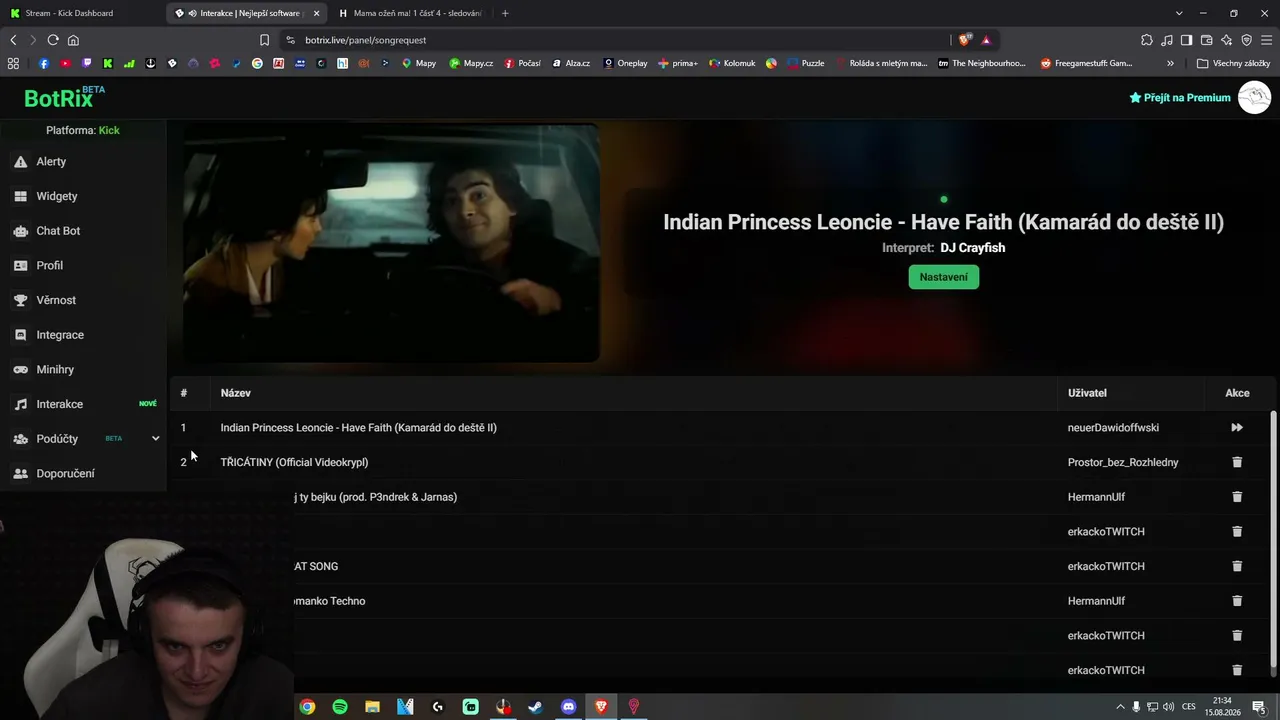The image size is (1280, 720).
Task: Delete the TŘICÁTINY song request
Action: coord(1237,462)
